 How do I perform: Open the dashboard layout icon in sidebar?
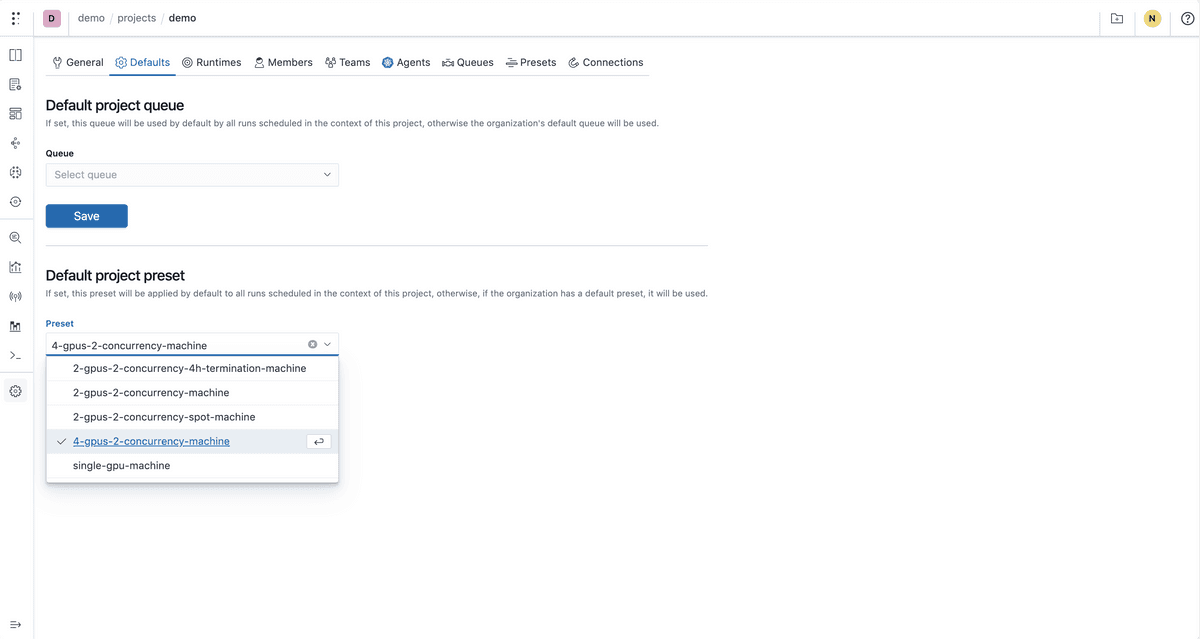pyautogui.click(x=15, y=114)
